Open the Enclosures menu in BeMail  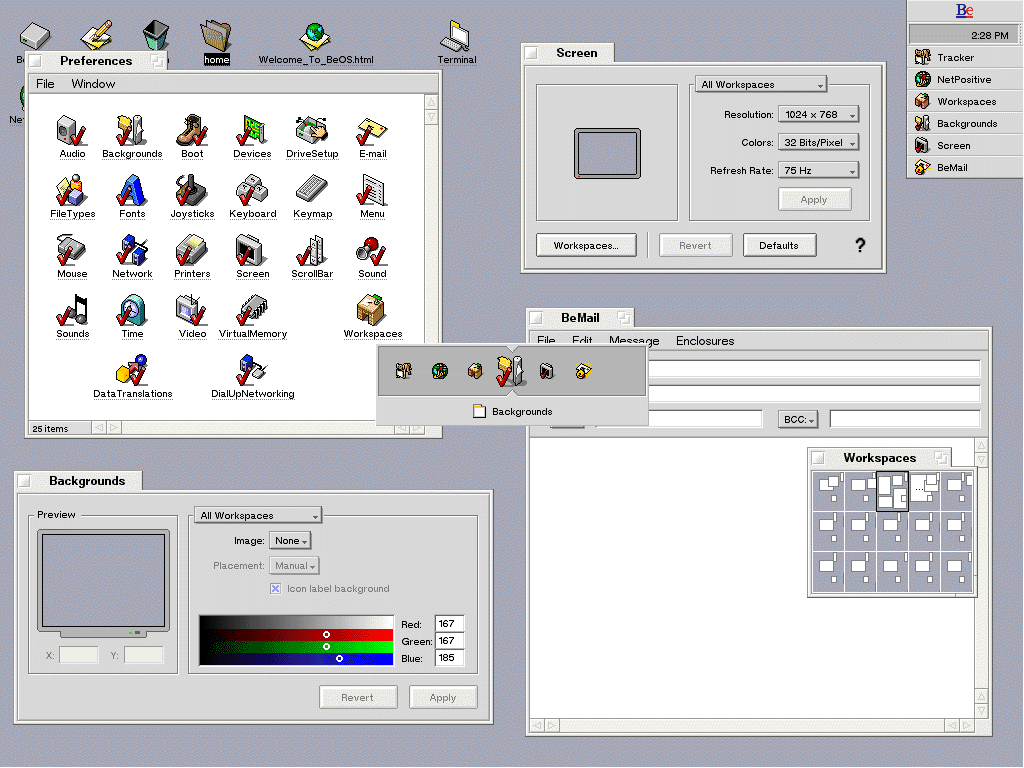(x=705, y=341)
